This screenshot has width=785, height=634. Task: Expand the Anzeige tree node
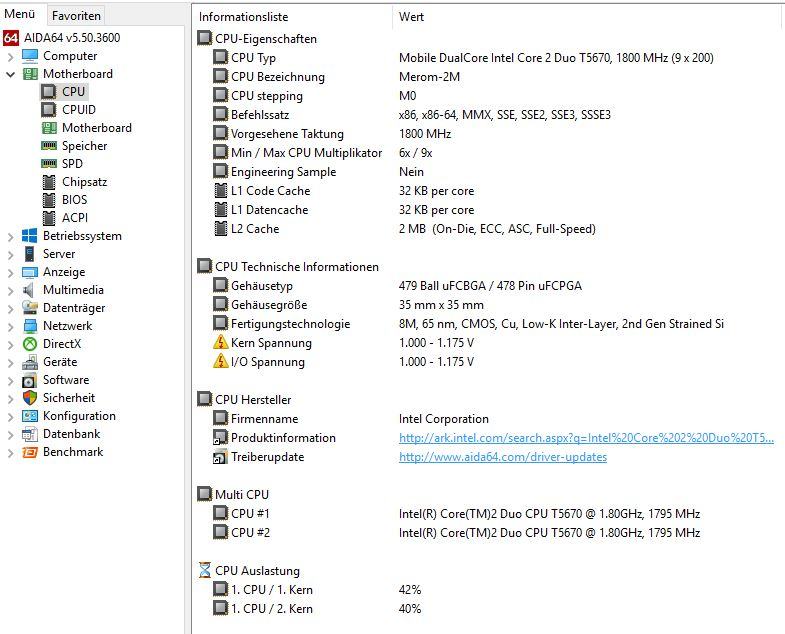tap(11, 272)
